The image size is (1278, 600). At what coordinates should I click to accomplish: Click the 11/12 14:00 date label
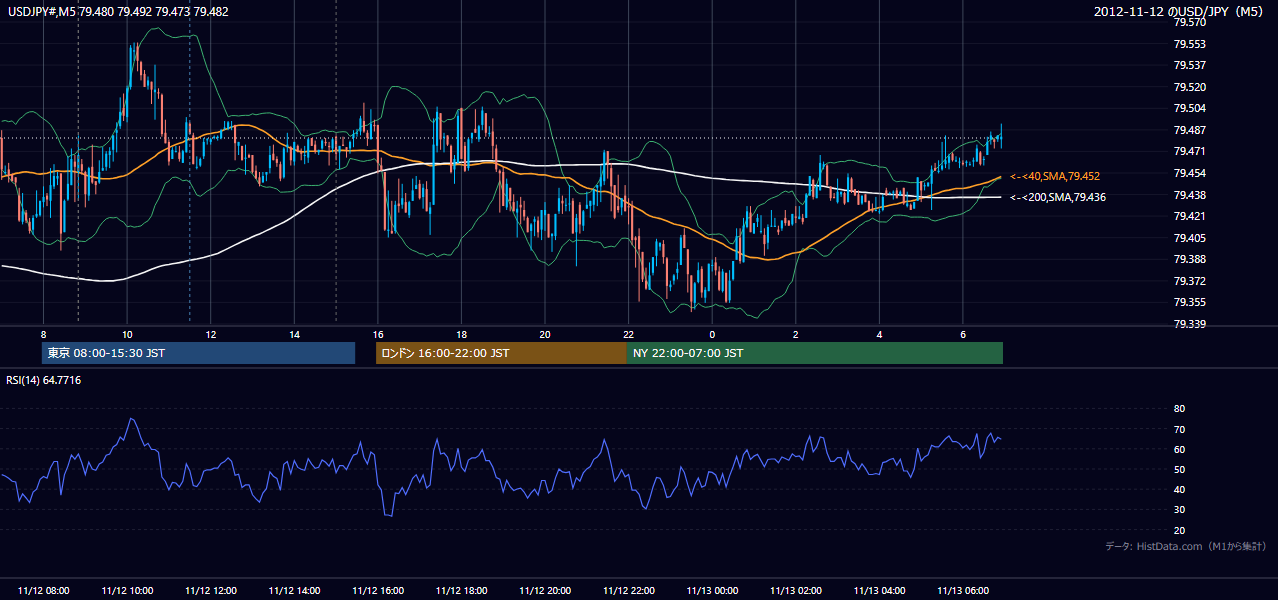point(294,591)
